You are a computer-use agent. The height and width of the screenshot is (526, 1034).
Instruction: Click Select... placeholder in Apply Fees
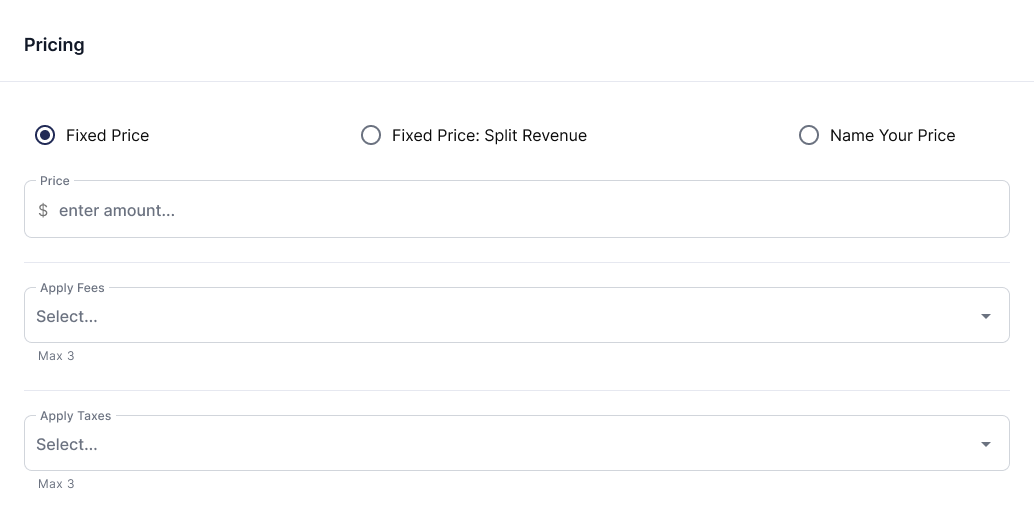point(67,316)
